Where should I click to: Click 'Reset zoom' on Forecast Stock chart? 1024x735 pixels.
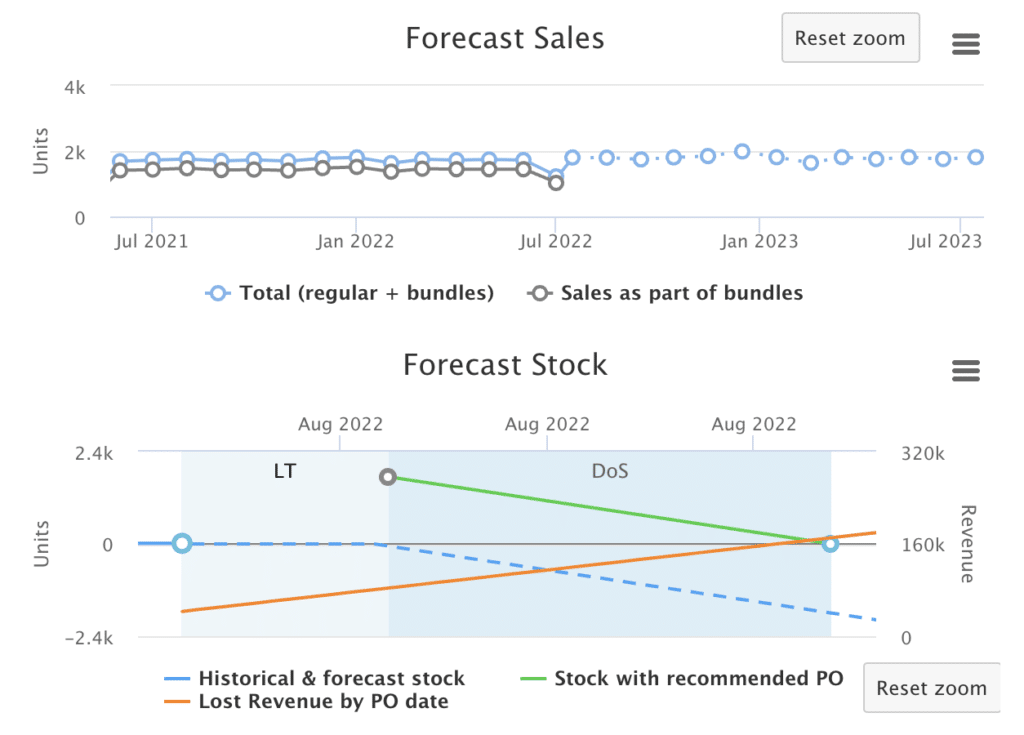[931, 688]
